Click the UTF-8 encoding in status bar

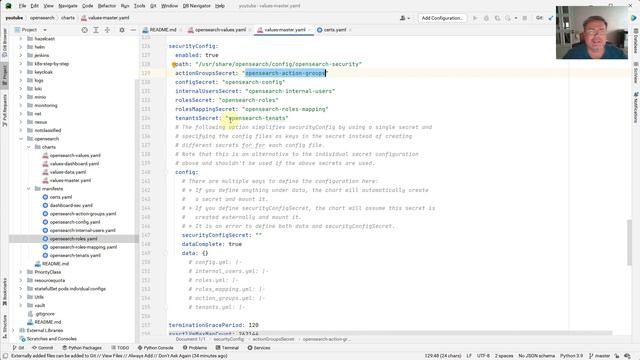tap(483, 356)
